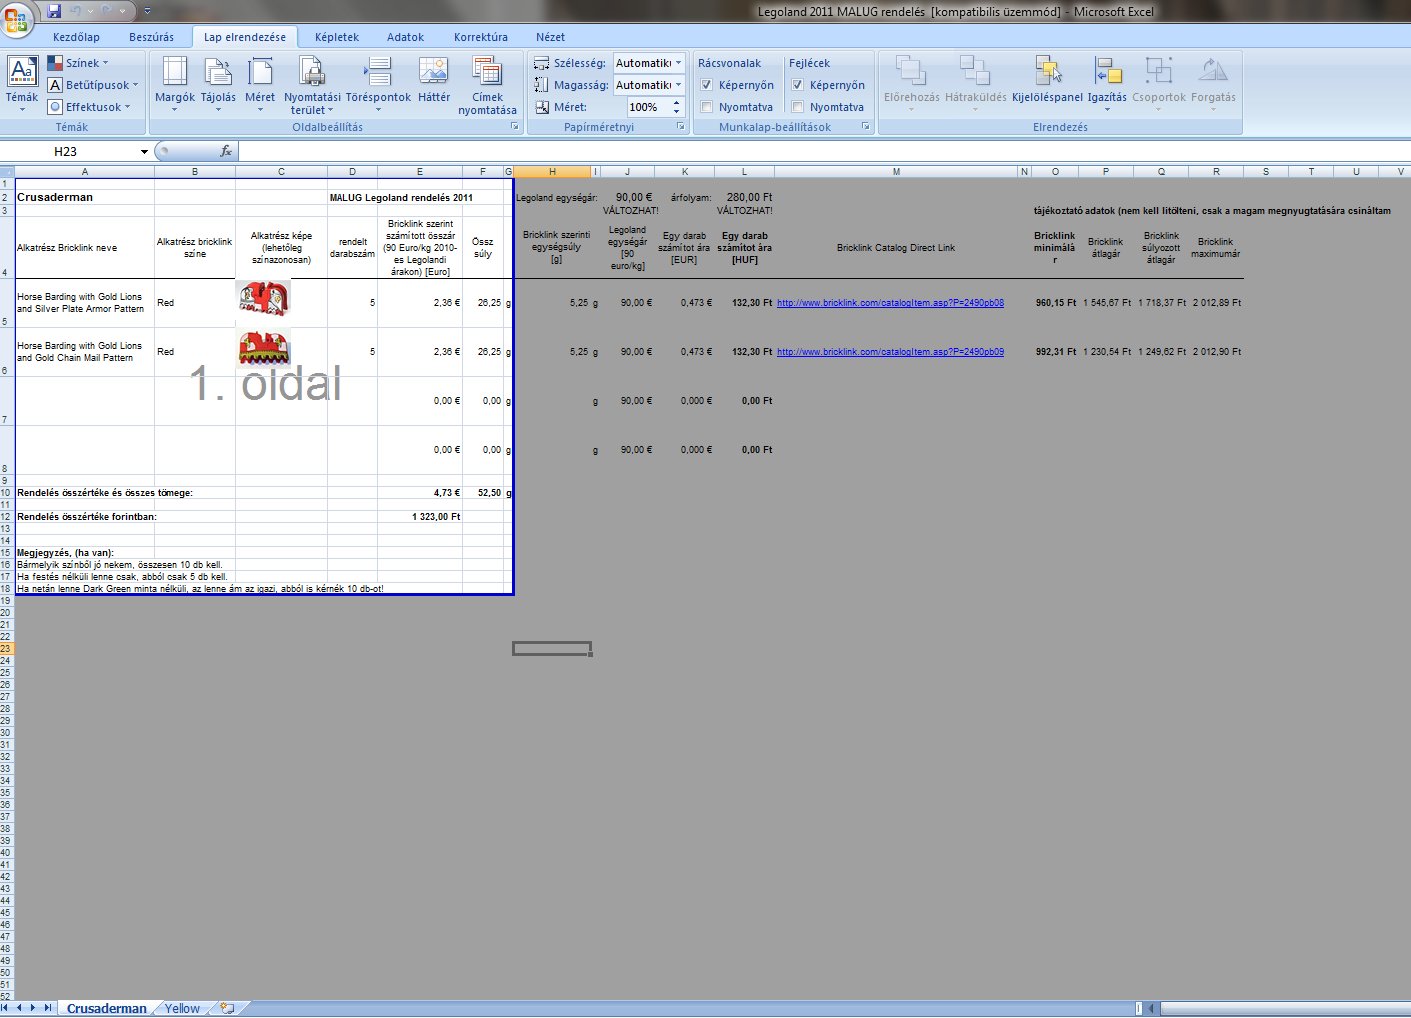The width and height of the screenshot is (1411, 1018).
Task: Click the Forgatás rotate icon
Action: (1213, 70)
